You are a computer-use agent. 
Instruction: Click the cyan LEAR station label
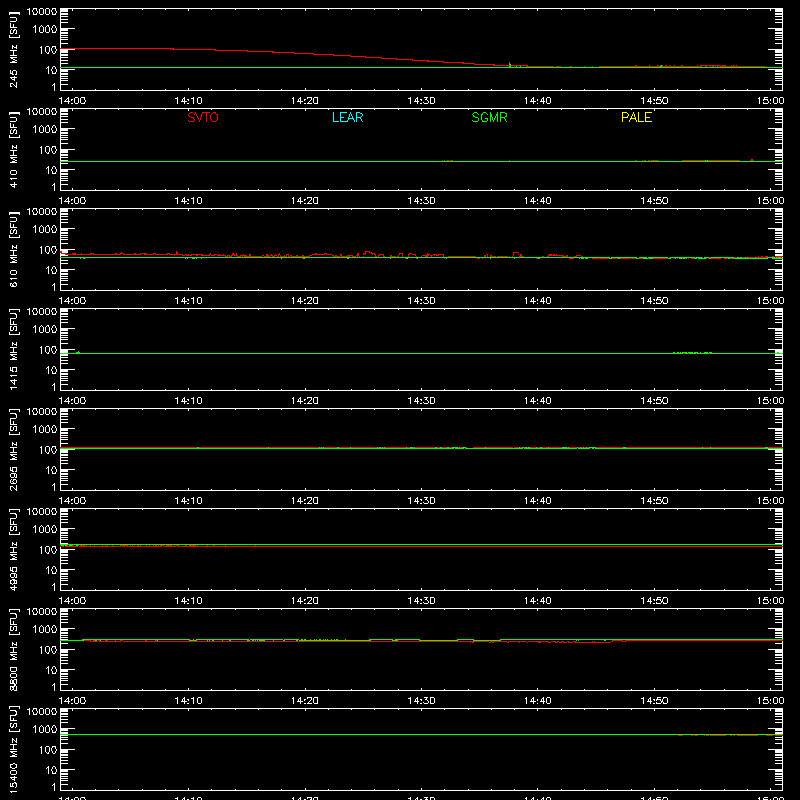tap(347, 117)
